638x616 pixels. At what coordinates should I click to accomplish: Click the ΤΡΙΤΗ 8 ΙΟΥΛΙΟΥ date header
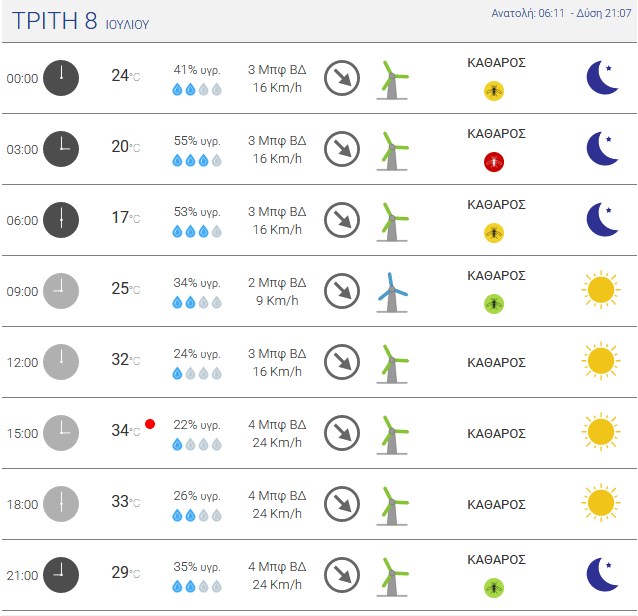[80, 21]
